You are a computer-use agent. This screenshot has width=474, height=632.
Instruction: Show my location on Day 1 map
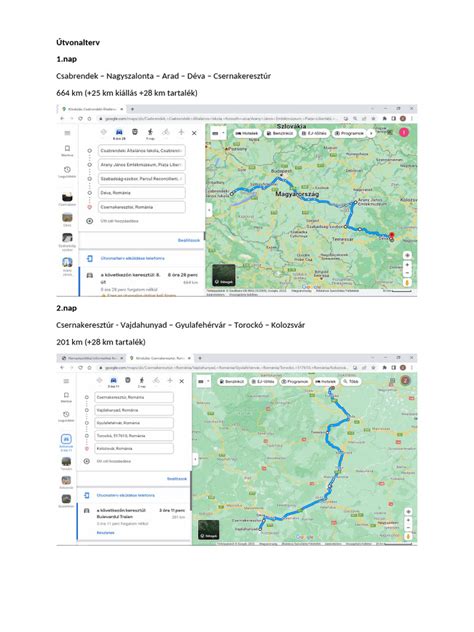pyautogui.click(x=407, y=255)
